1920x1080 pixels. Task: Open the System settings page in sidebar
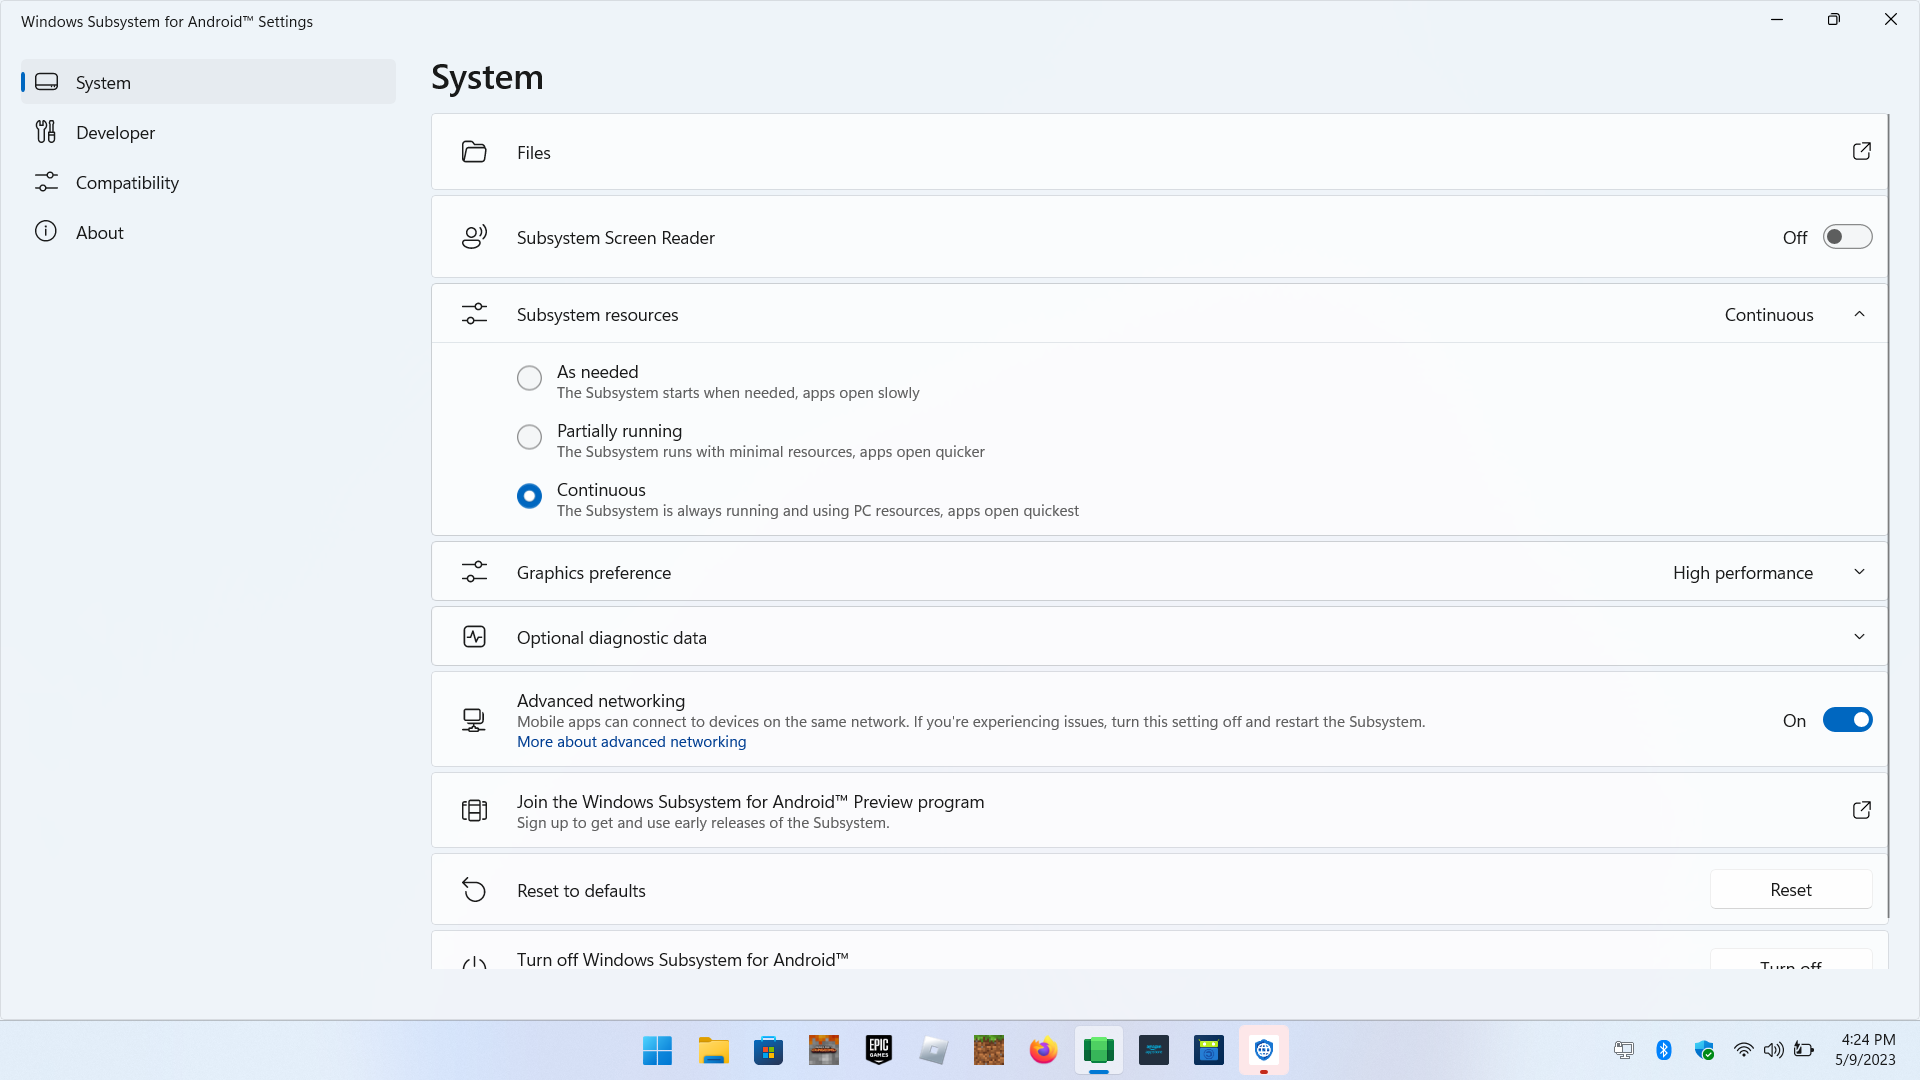[x=208, y=82]
